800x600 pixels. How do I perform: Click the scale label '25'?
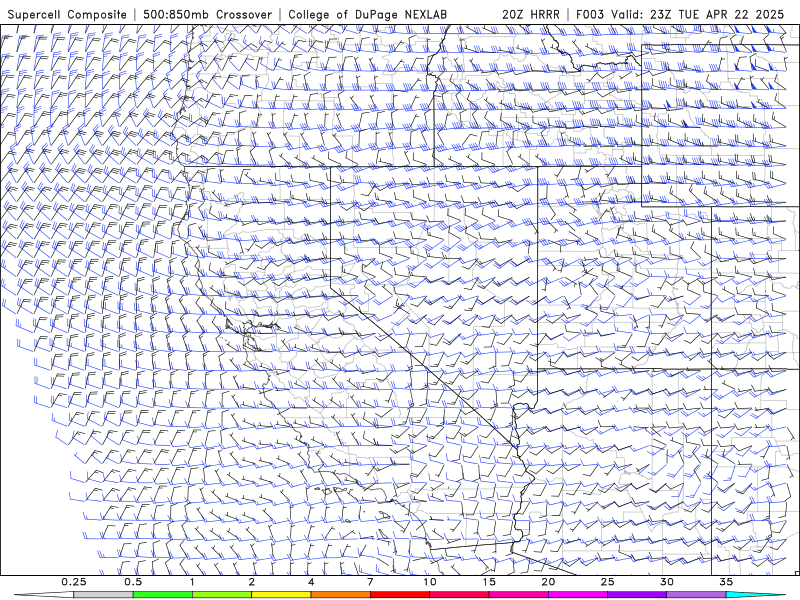pos(607,582)
